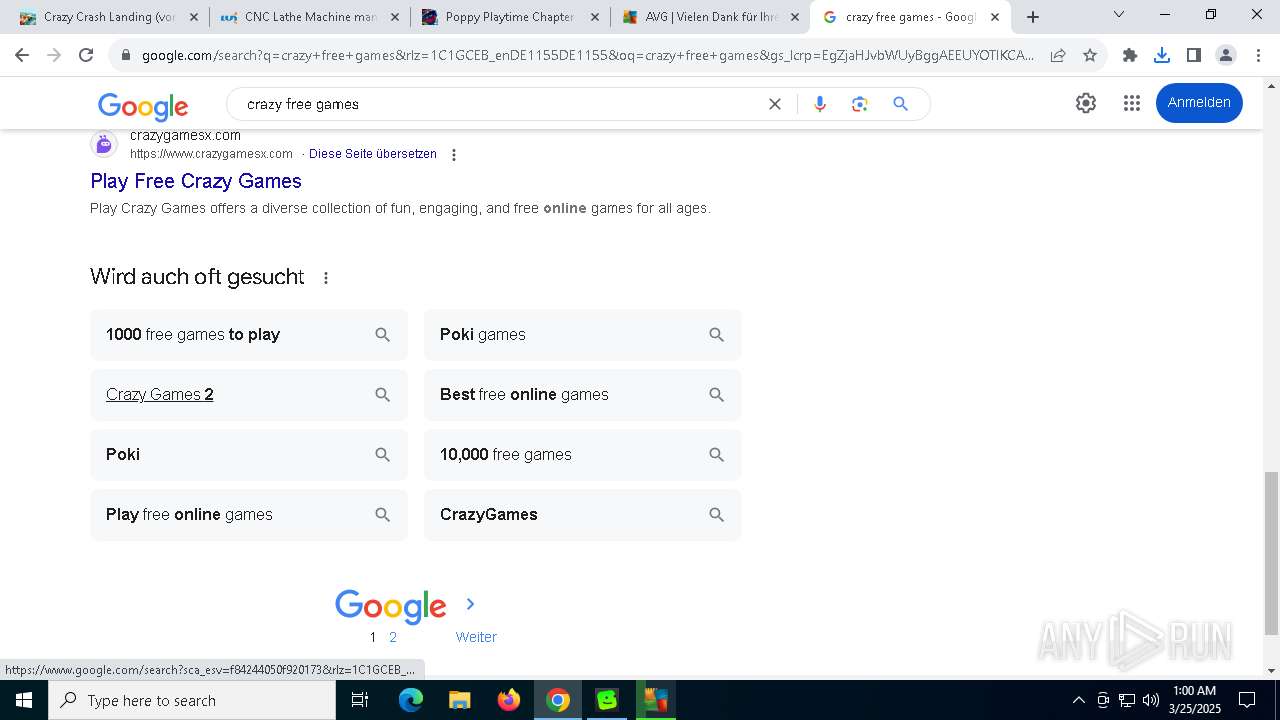This screenshot has width=1280, height=720.
Task: Search 'CrazyGames' suggestion
Action: (583, 515)
